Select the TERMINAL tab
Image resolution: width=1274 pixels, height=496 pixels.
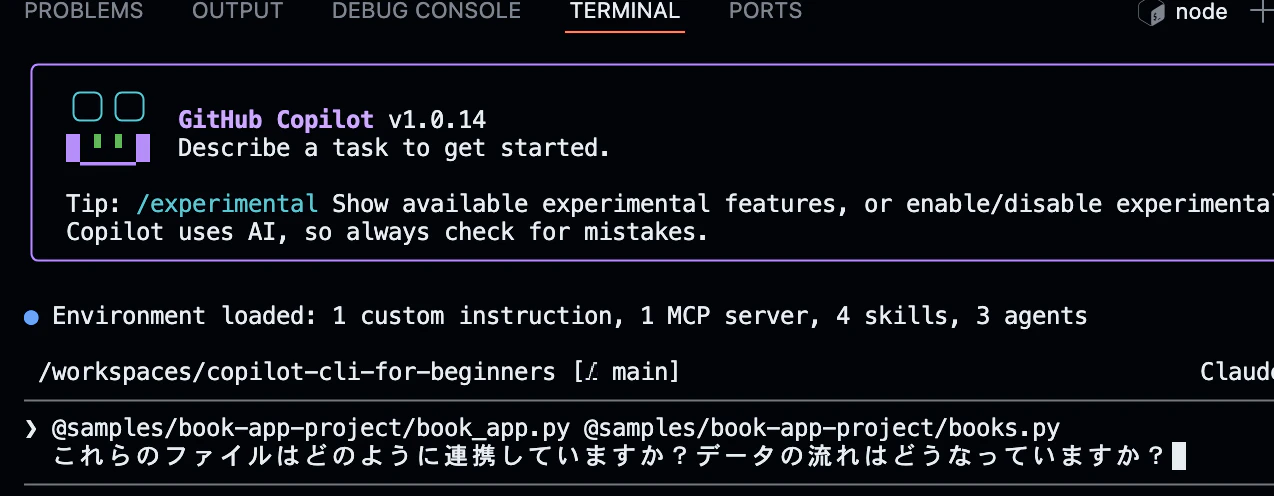625,12
